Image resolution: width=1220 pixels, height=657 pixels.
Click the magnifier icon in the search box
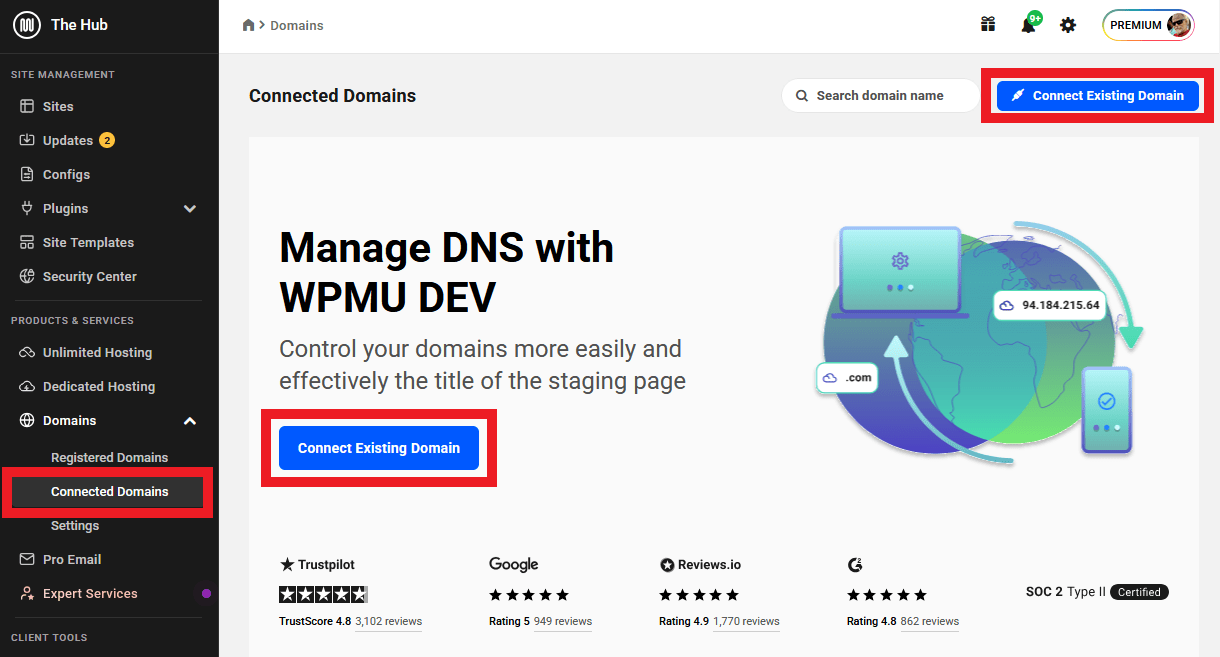[802, 96]
